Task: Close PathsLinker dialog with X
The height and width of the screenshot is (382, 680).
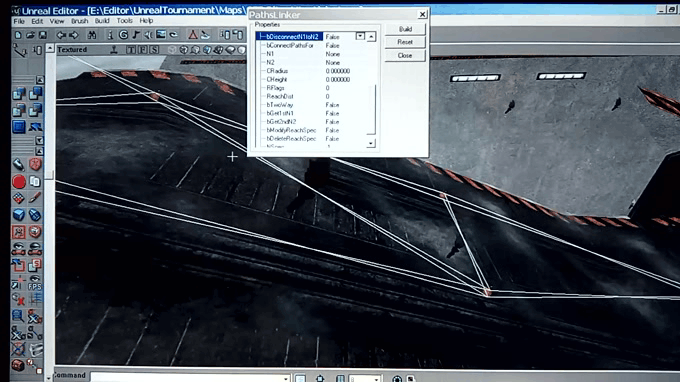Action: click(422, 14)
